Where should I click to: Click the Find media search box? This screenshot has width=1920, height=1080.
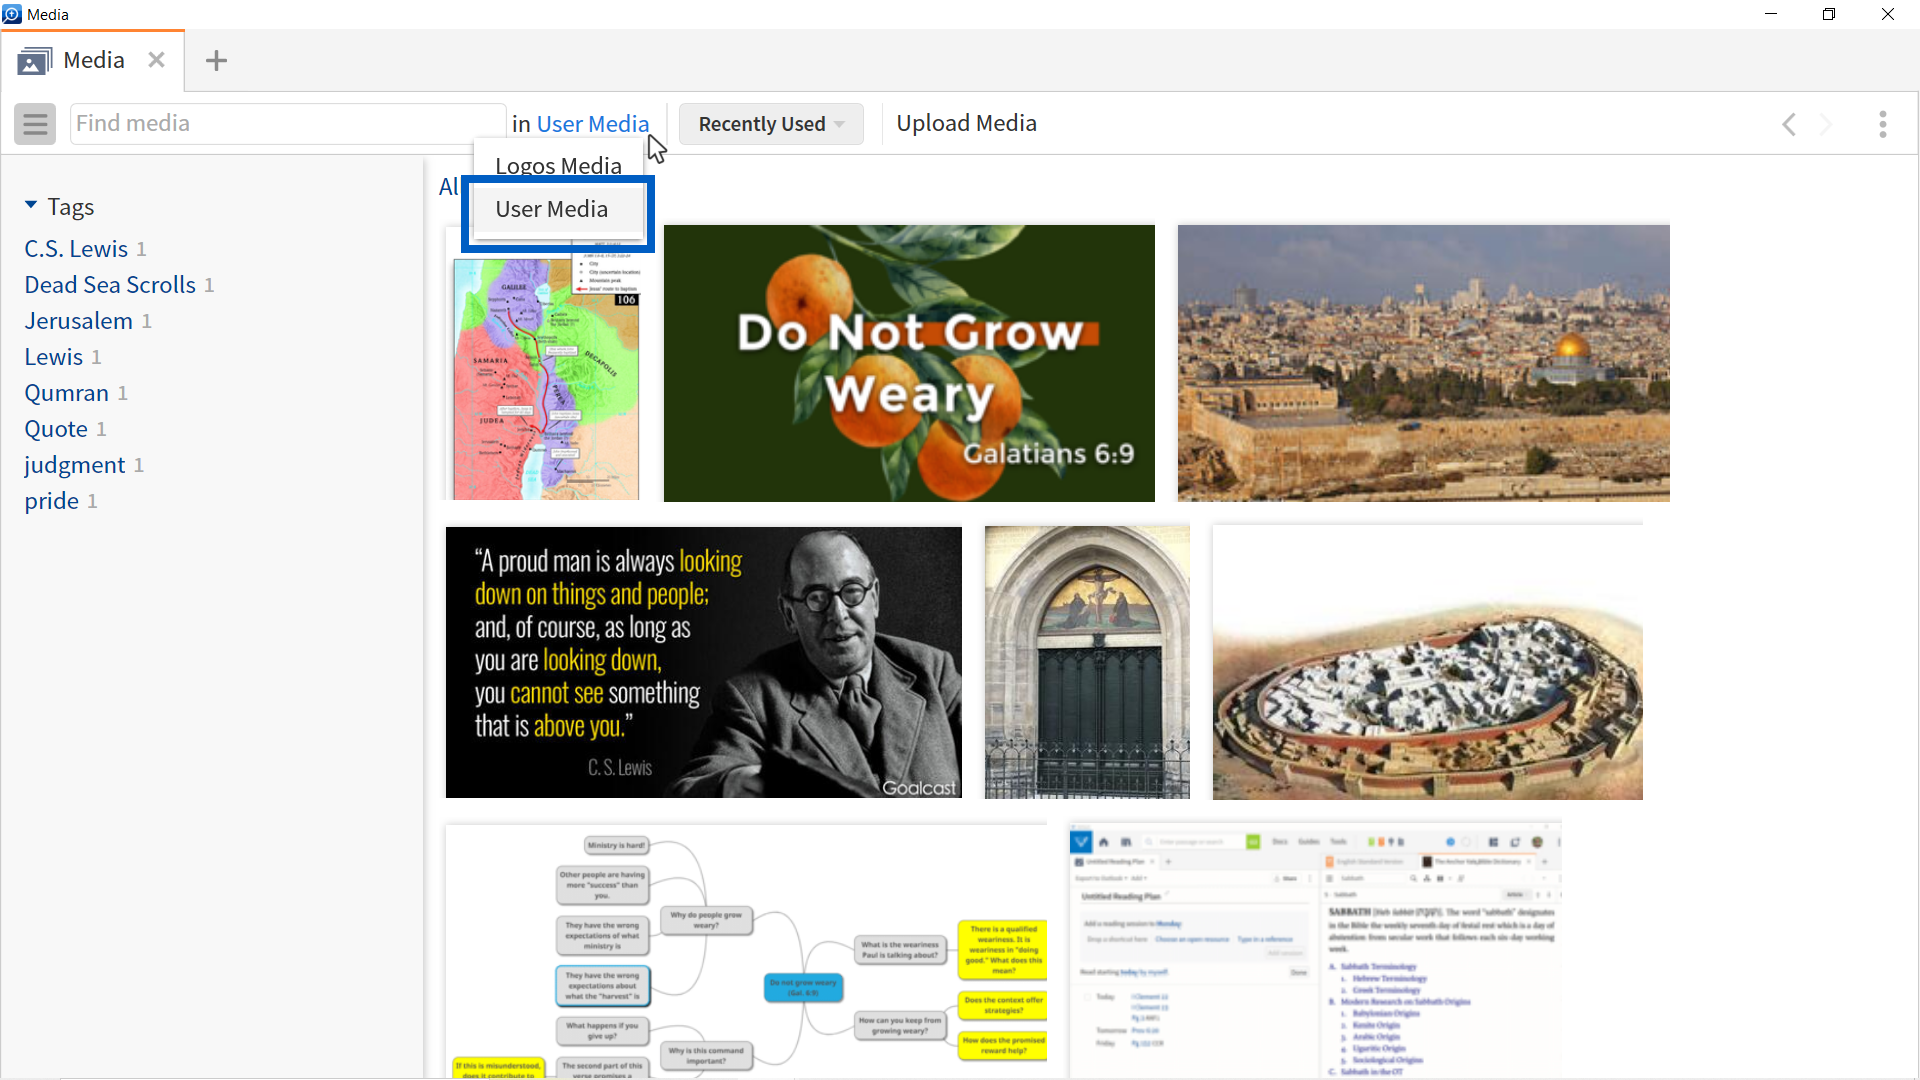tap(288, 124)
